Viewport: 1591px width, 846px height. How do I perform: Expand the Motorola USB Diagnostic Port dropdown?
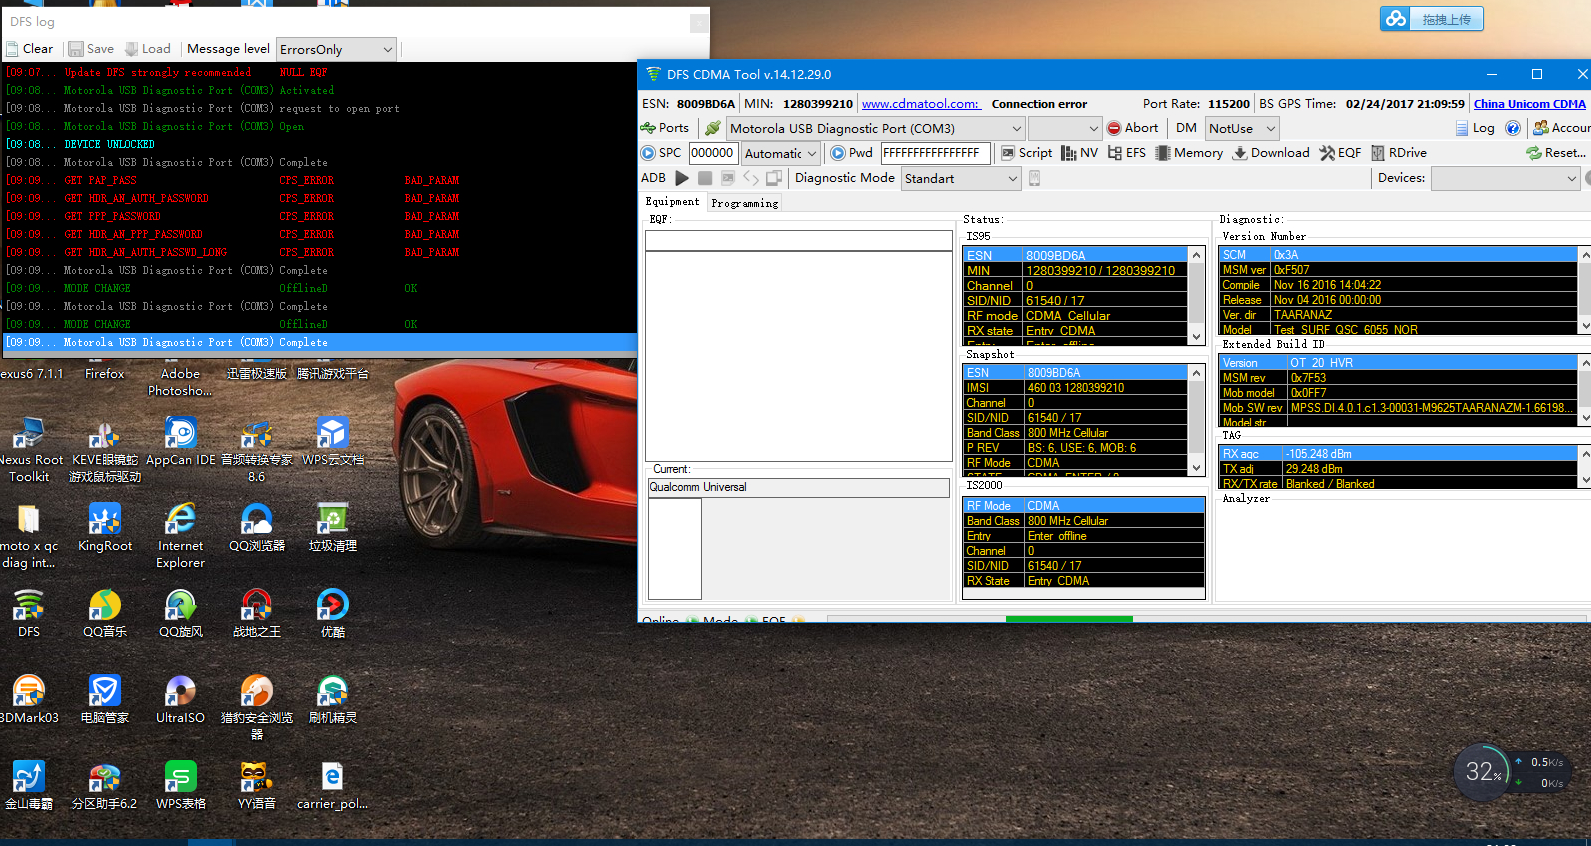tap(1016, 128)
